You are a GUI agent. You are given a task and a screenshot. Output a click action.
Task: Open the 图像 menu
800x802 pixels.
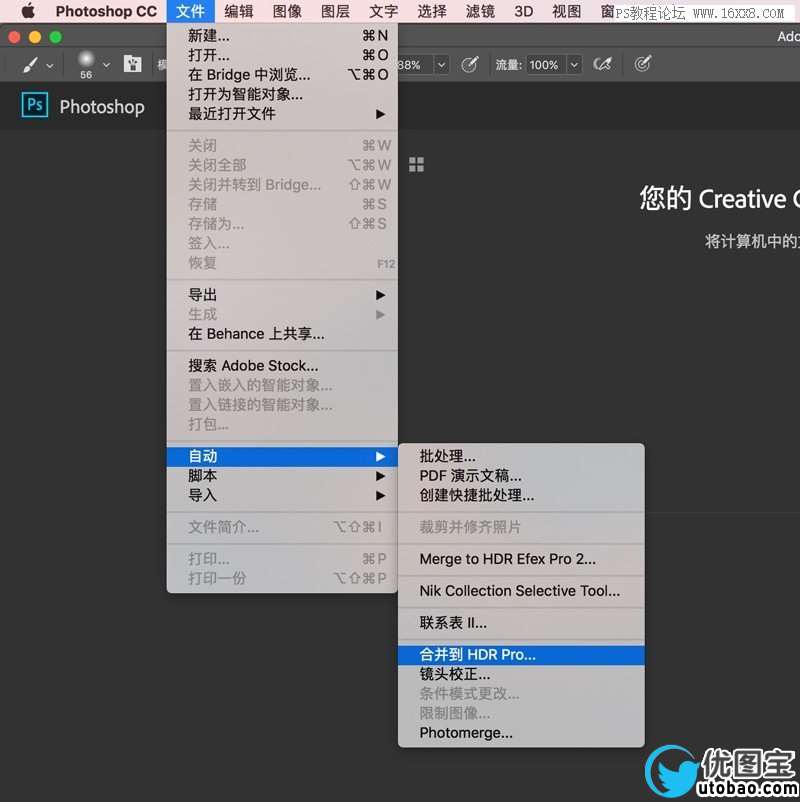click(x=286, y=11)
